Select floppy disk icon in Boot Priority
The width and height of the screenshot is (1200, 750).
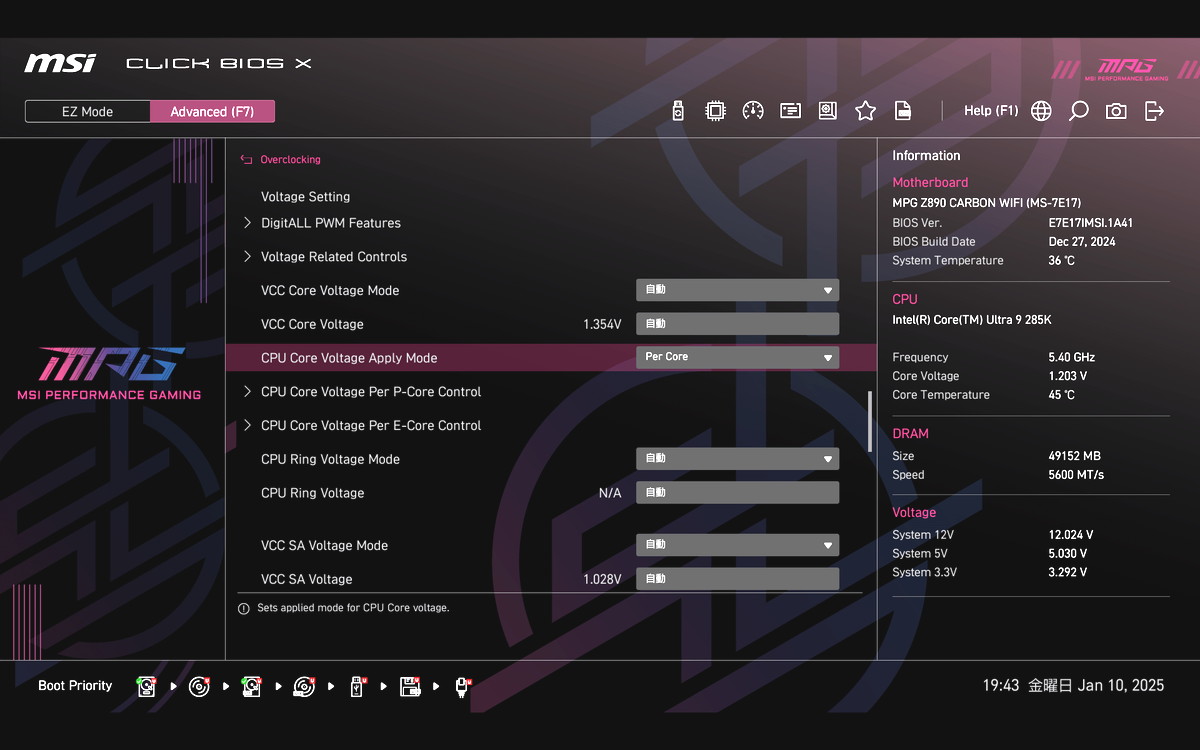pos(409,686)
